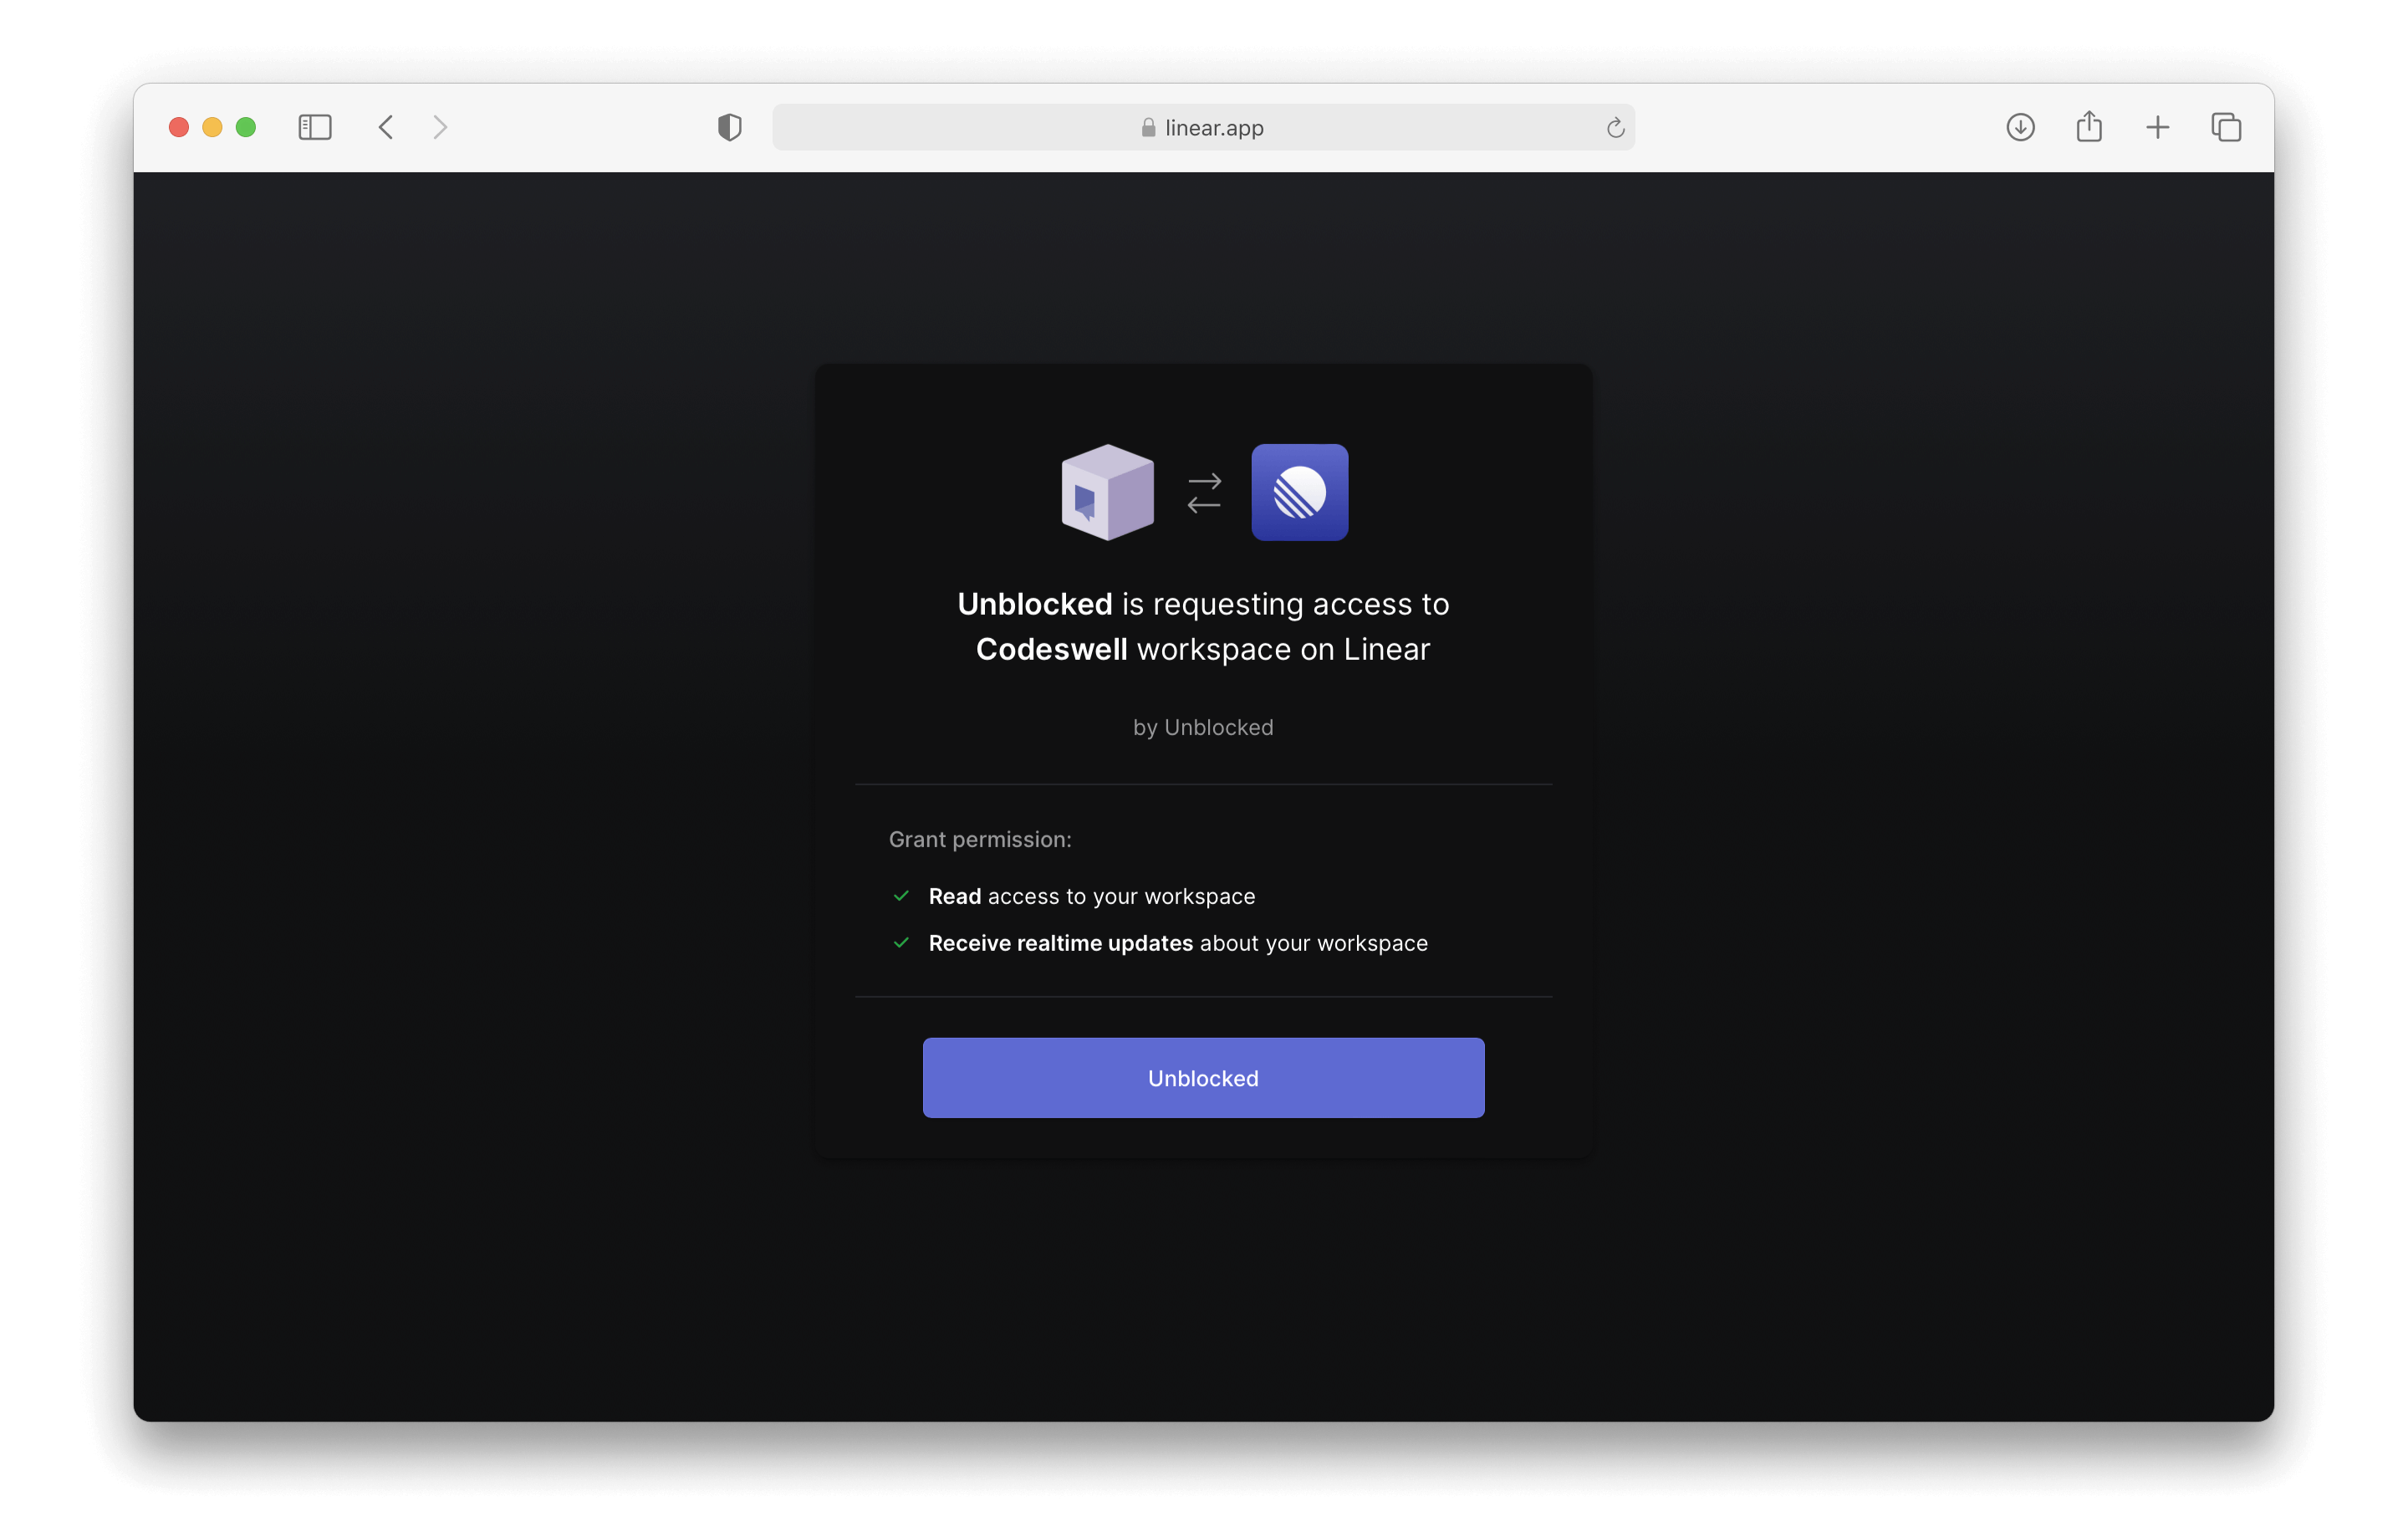Click the green checkmark beside Read access
Viewport: 2408px width, 1522px height.
pos(901,896)
